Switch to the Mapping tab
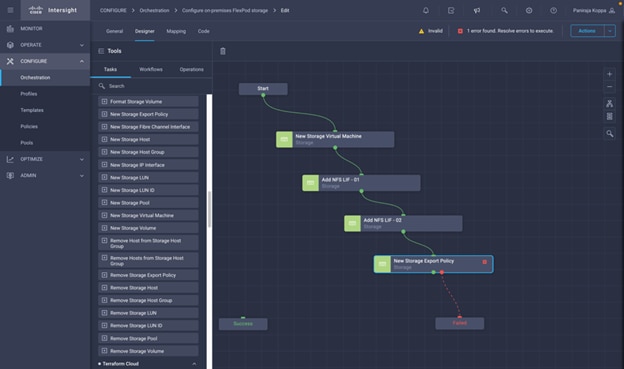 [176, 31]
